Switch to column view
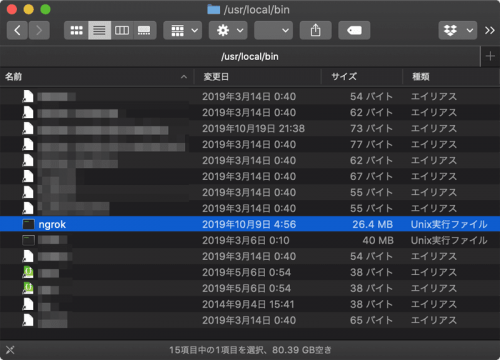 [122, 30]
